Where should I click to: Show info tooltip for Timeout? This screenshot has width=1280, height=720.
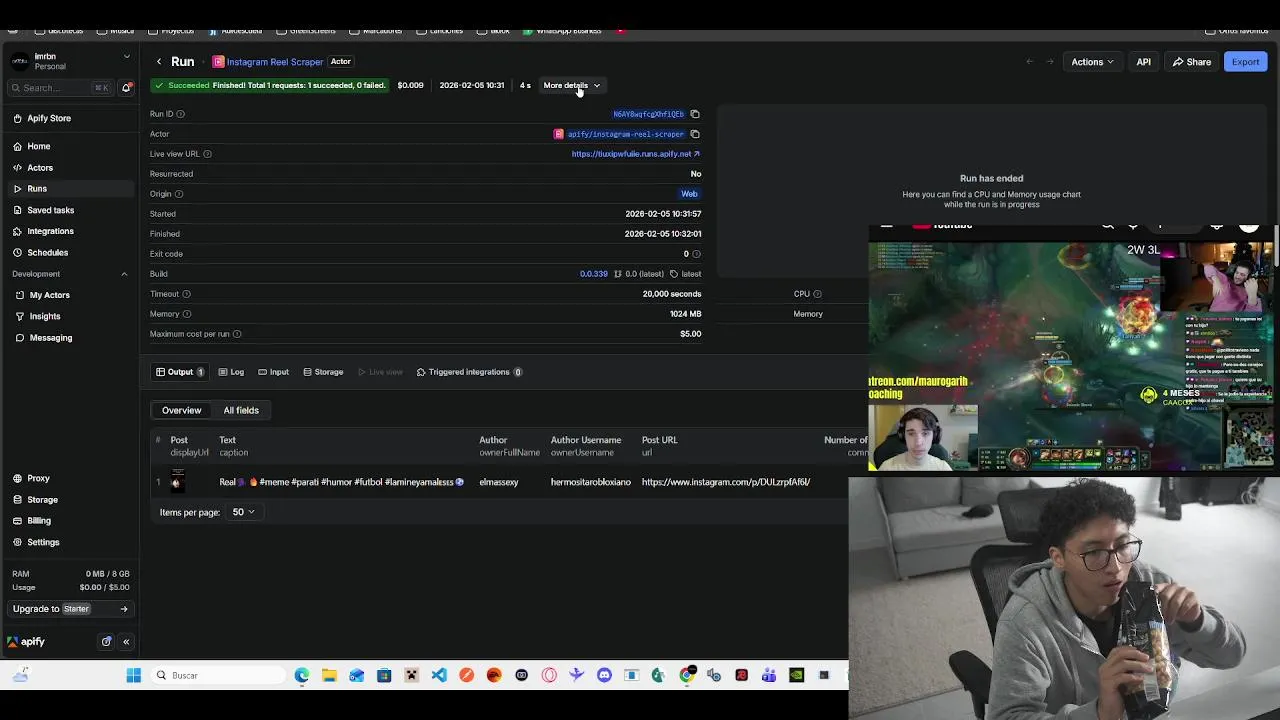[x=186, y=294]
